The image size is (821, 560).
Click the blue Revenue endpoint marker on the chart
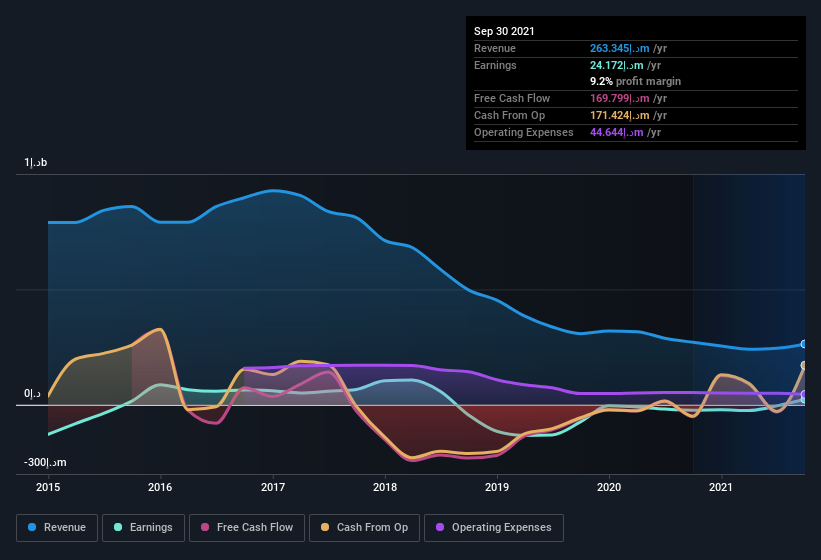click(804, 344)
